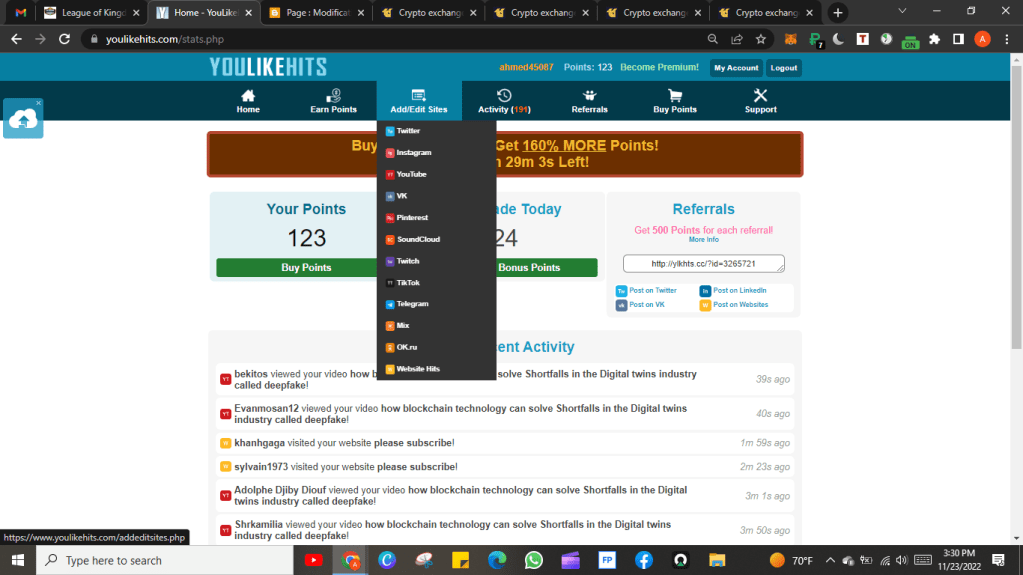The width and height of the screenshot is (1023, 575).
Task: Click the Home icon in navigation bar
Action: tap(248, 96)
